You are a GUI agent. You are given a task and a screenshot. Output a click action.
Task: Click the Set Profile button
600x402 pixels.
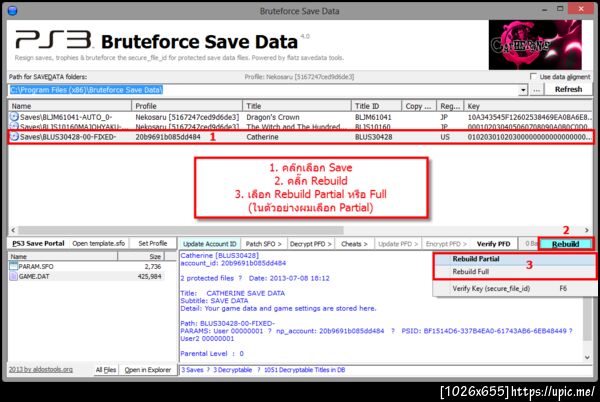[153, 243]
